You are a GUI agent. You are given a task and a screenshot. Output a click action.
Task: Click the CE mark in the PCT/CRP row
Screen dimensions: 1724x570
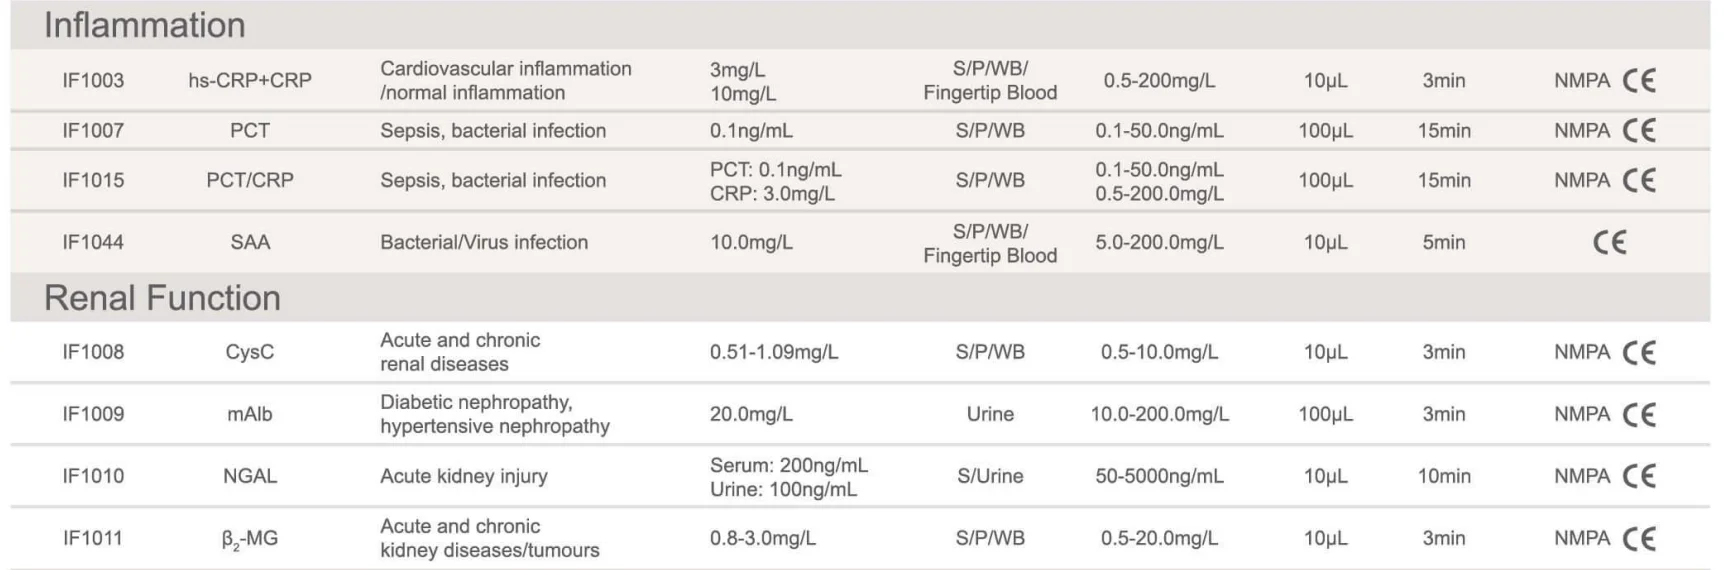[x=1639, y=180]
